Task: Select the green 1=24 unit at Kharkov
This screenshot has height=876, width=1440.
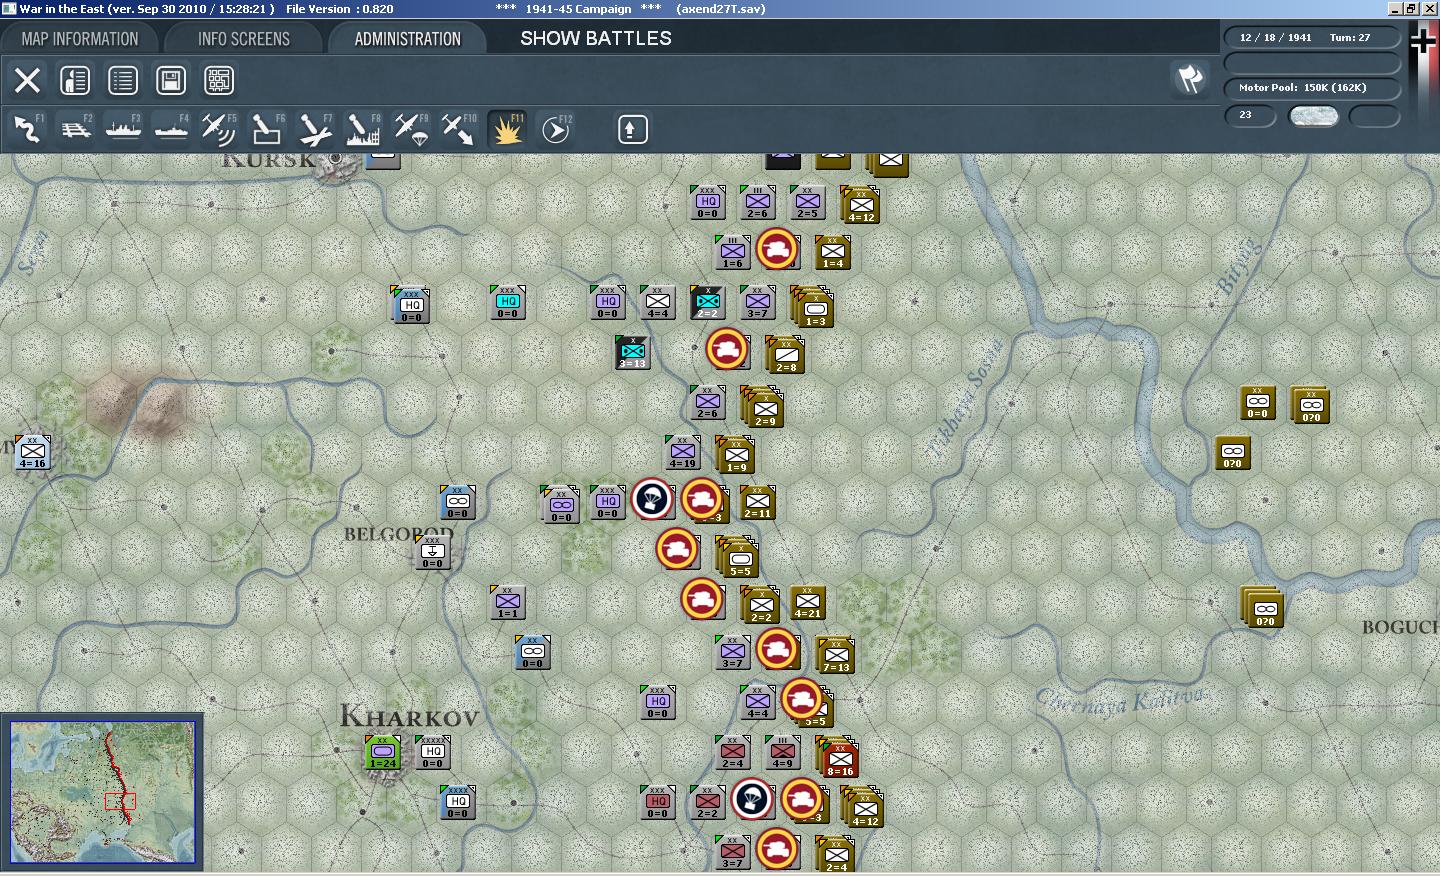Action: (x=383, y=752)
